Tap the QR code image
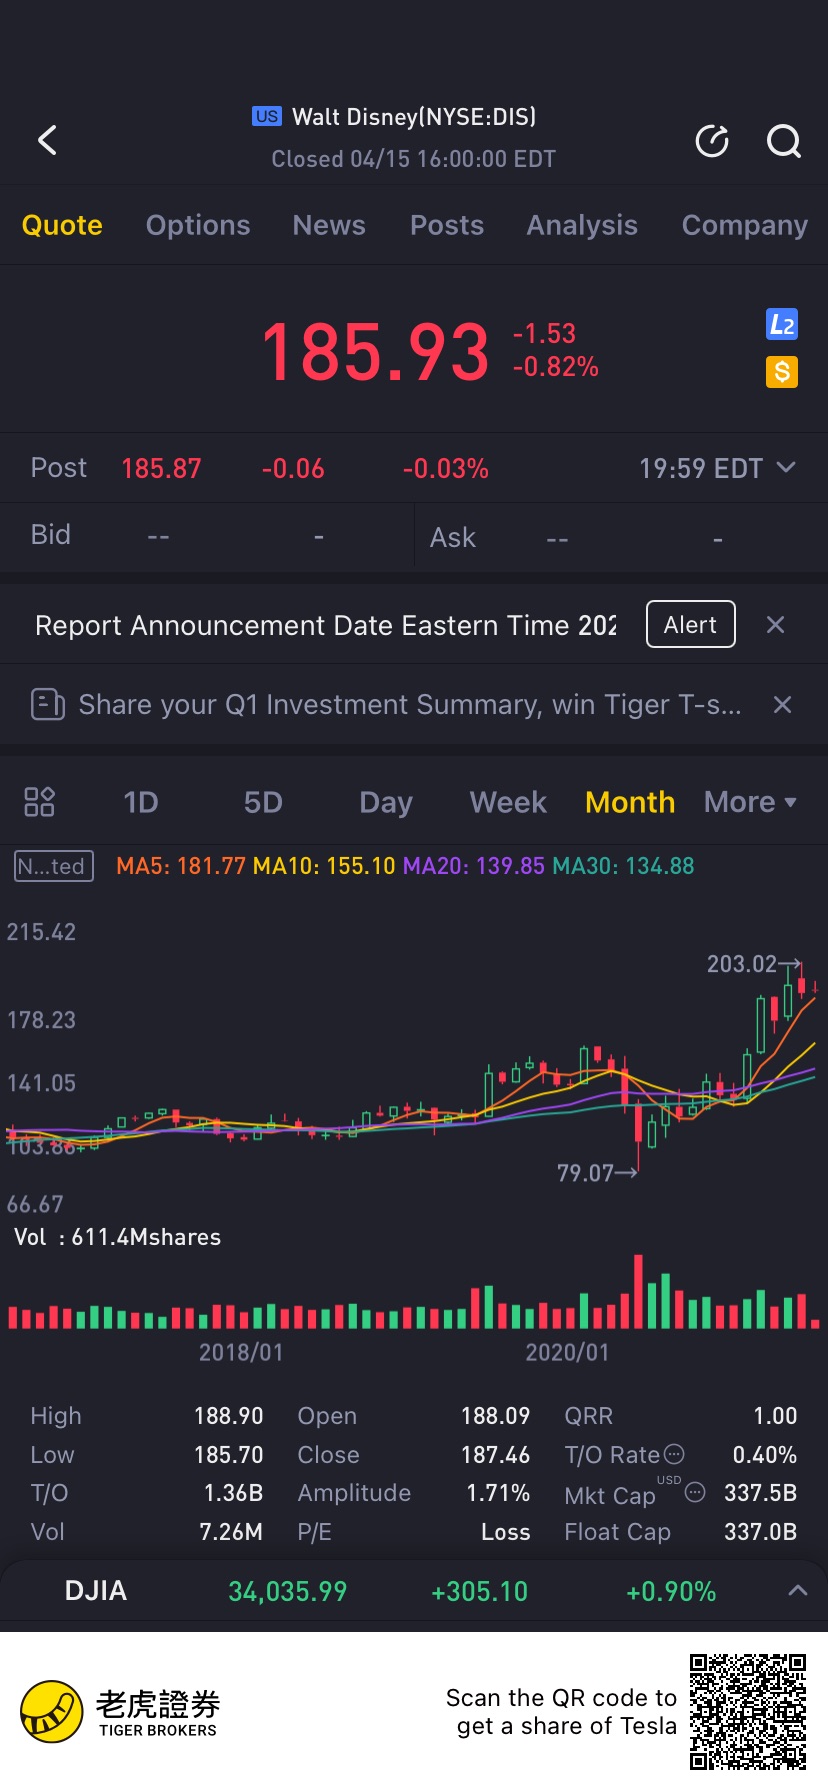 (x=748, y=1712)
